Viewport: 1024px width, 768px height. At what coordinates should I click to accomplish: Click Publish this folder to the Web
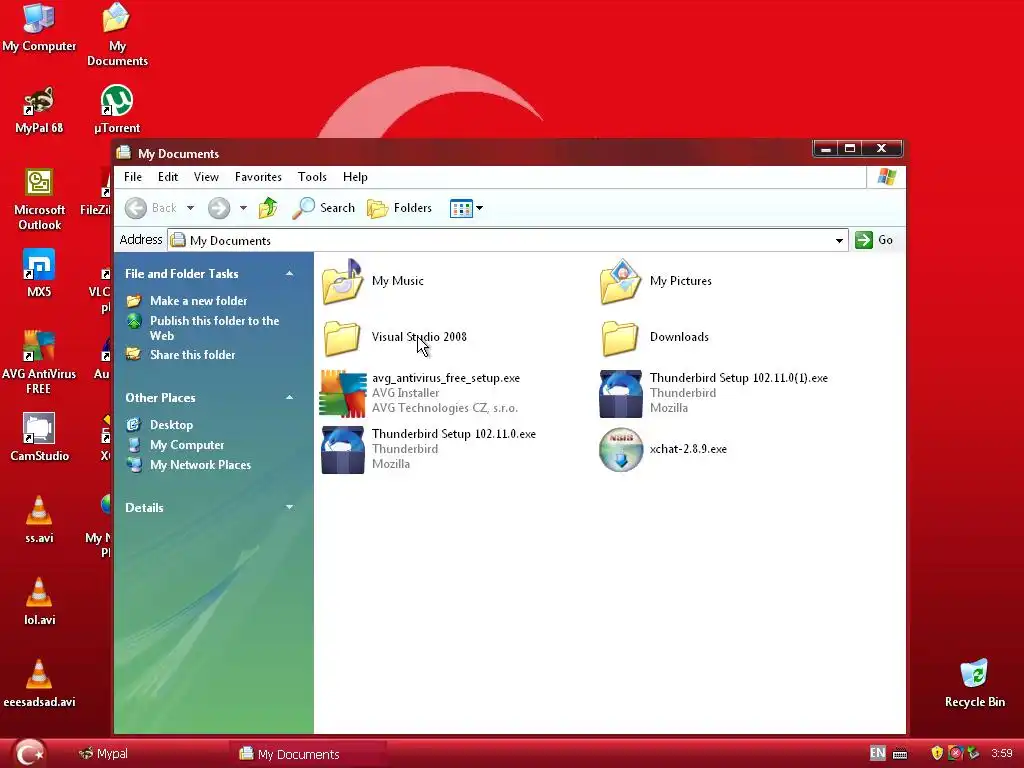point(214,328)
